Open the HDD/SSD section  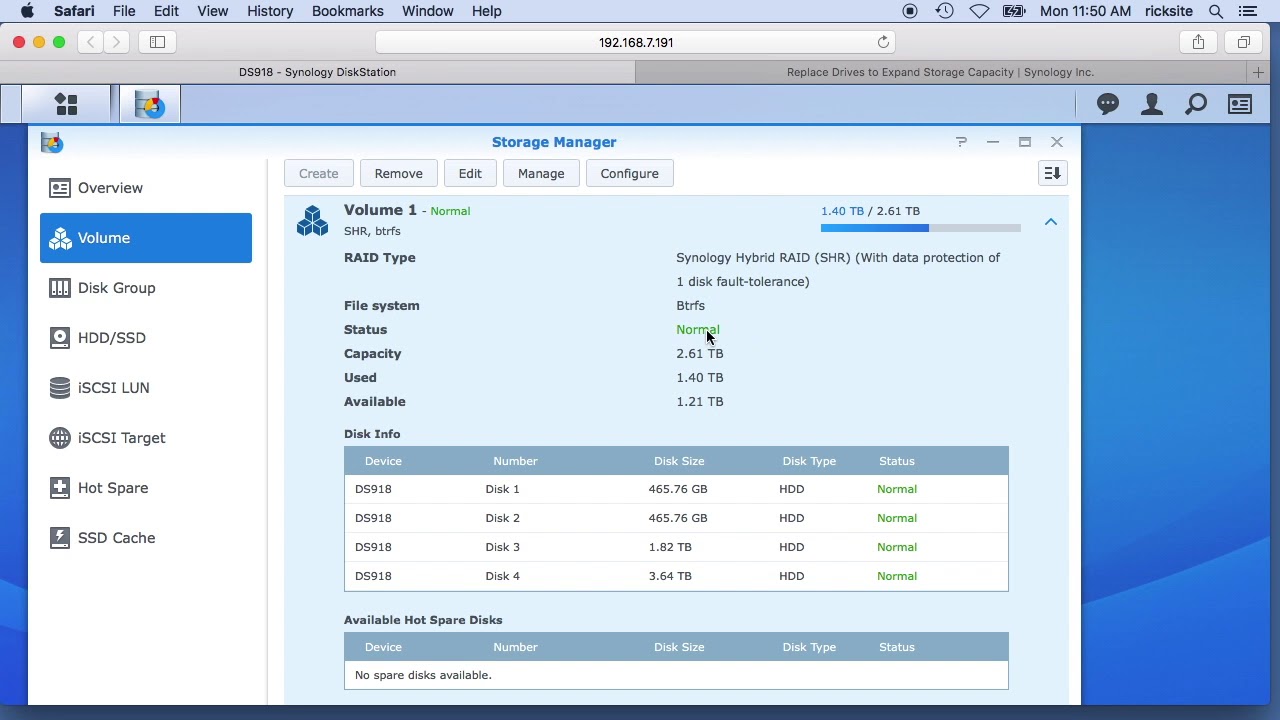[x=146, y=338]
